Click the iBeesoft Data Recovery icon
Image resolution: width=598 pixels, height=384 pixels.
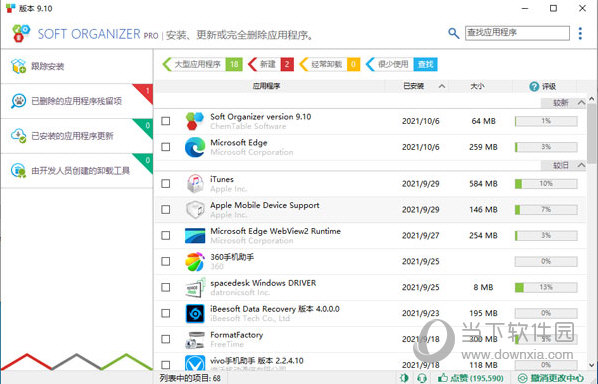coord(195,313)
